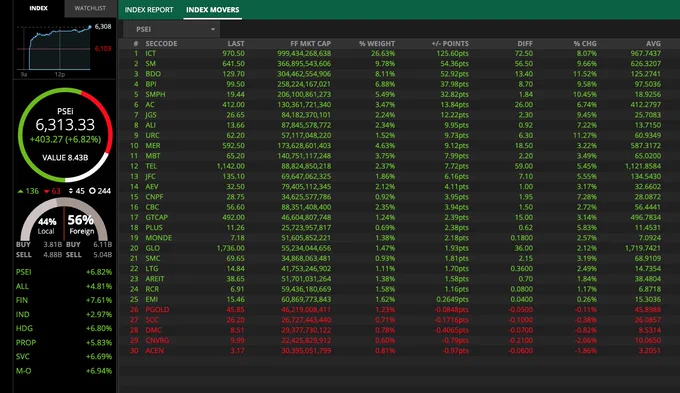Select the HDG sector index row

(64, 328)
